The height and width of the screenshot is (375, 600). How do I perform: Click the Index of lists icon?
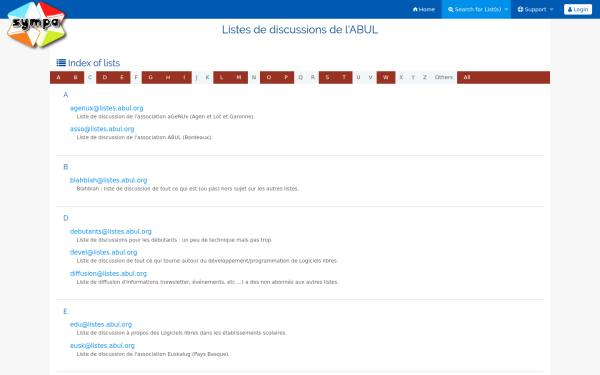[x=61, y=62]
